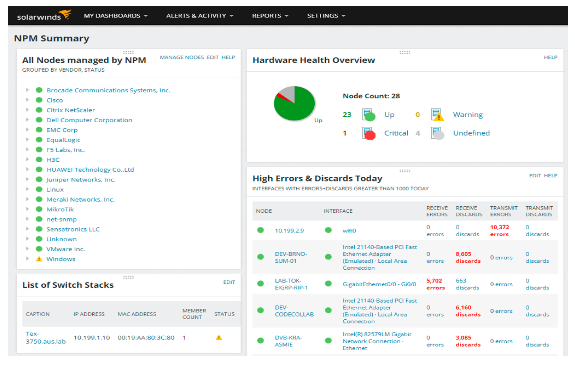Expand the Brocade Communications Systems node group

tap(27, 90)
